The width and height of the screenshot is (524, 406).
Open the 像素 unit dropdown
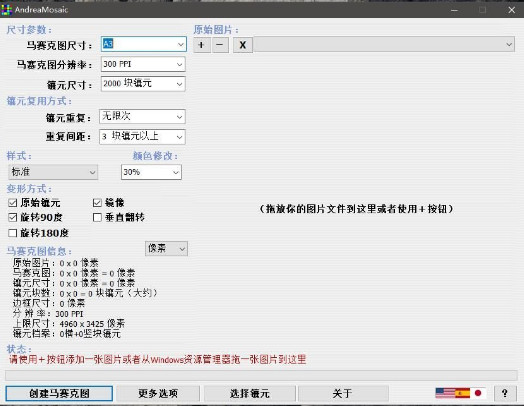coord(166,249)
